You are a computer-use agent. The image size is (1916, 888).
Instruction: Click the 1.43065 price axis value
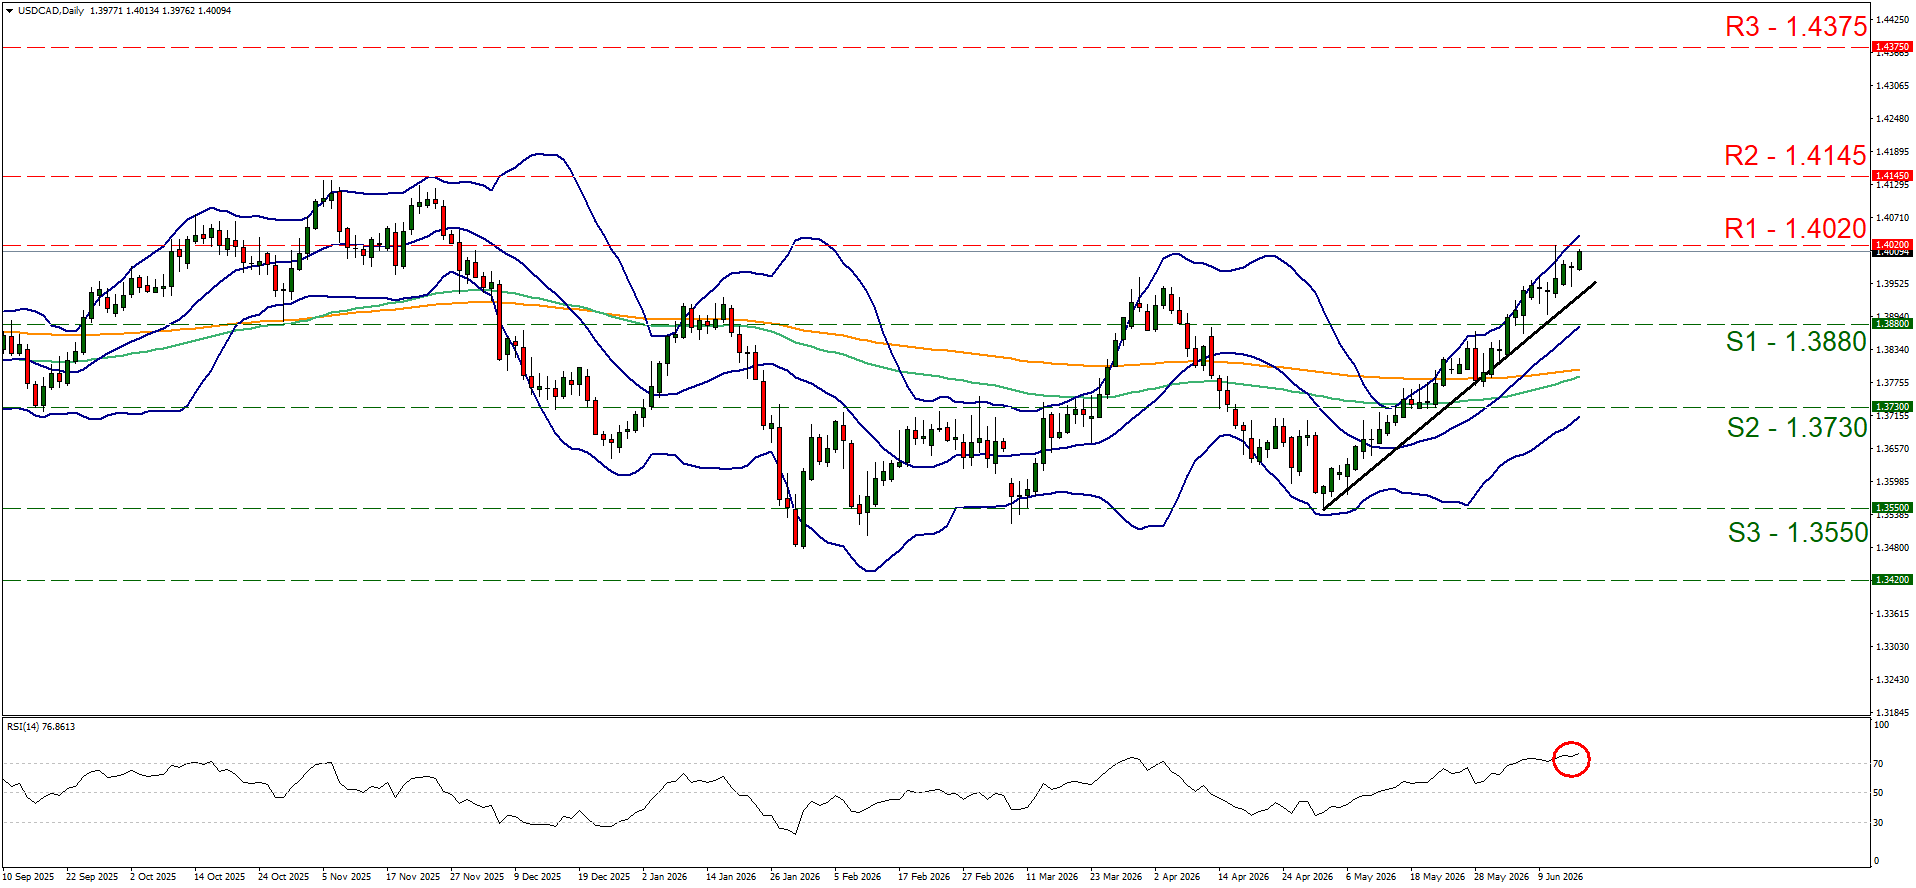(1892, 86)
